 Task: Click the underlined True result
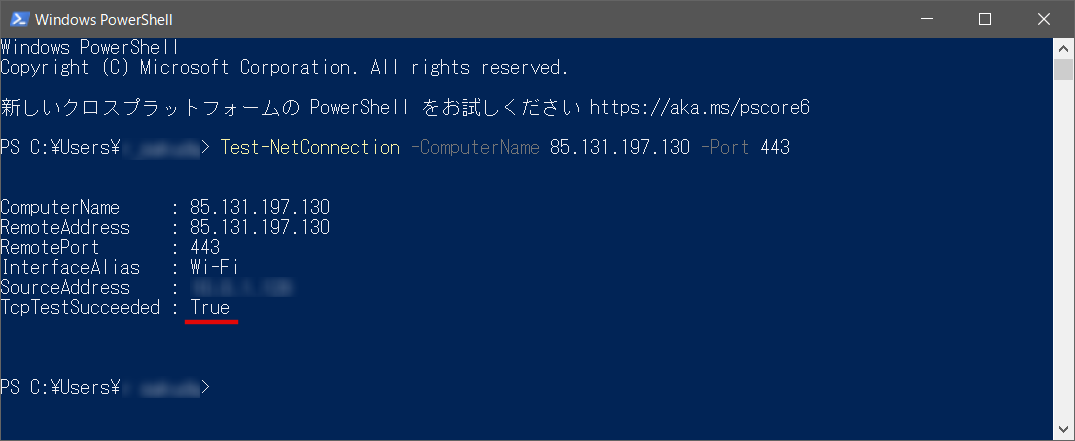click(210, 307)
